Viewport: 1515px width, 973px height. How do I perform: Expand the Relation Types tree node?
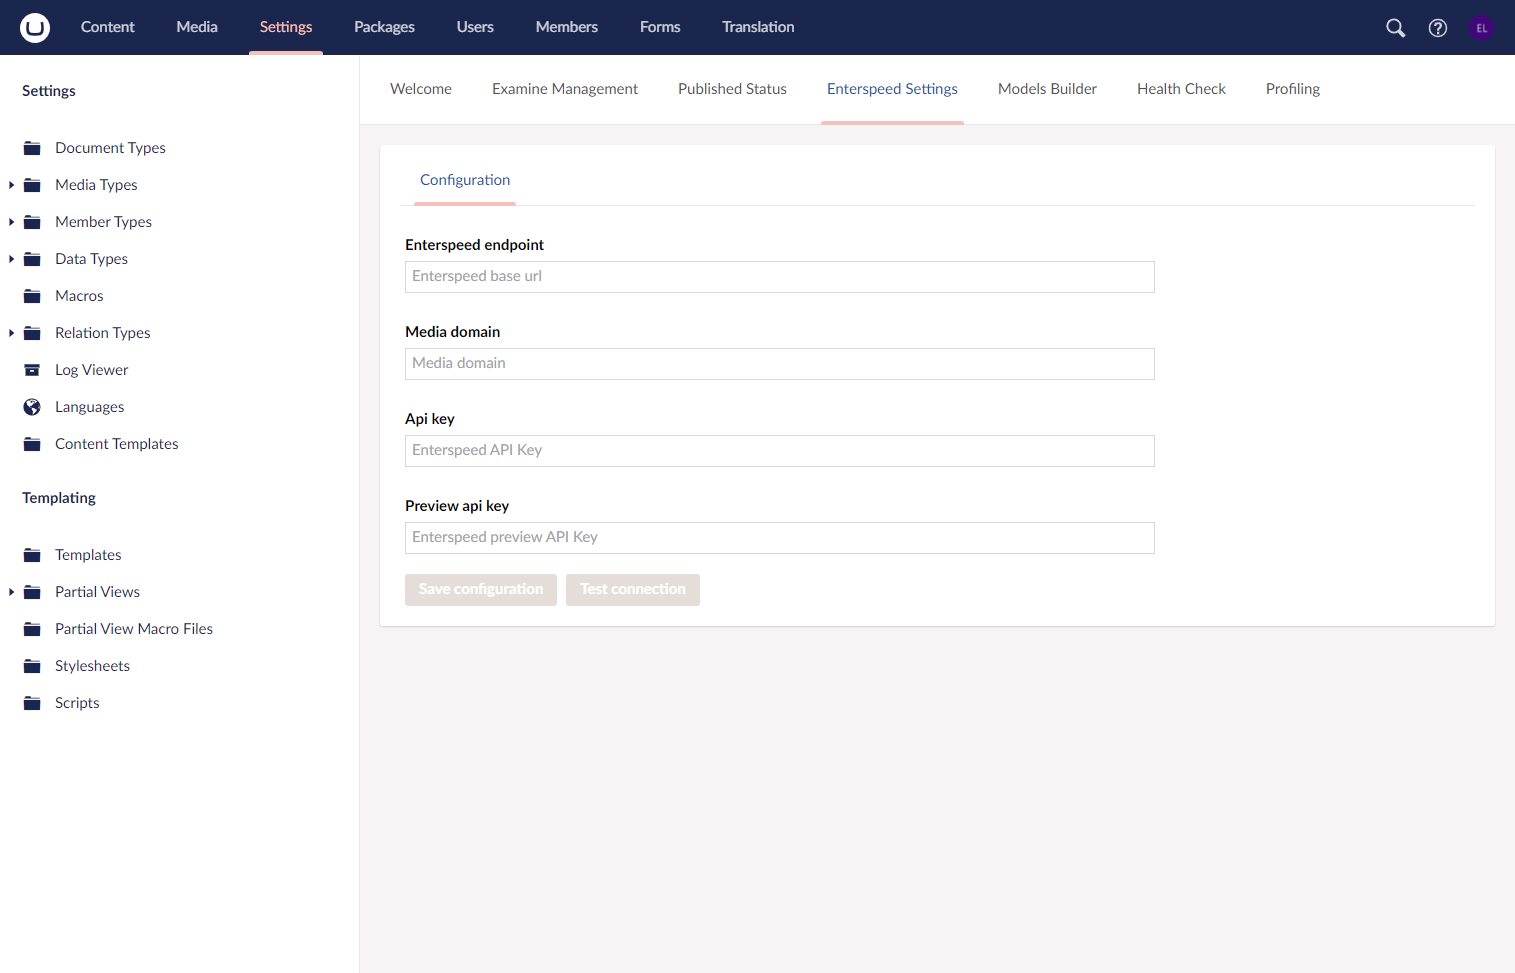(x=11, y=333)
